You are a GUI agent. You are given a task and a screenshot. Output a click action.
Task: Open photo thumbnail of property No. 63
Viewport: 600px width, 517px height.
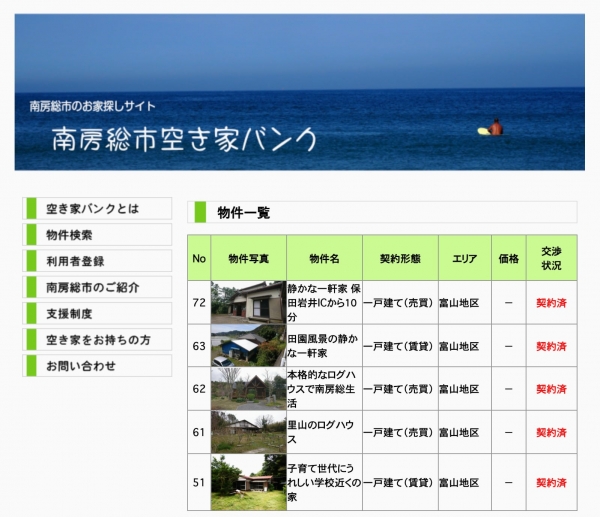(x=249, y=346)
